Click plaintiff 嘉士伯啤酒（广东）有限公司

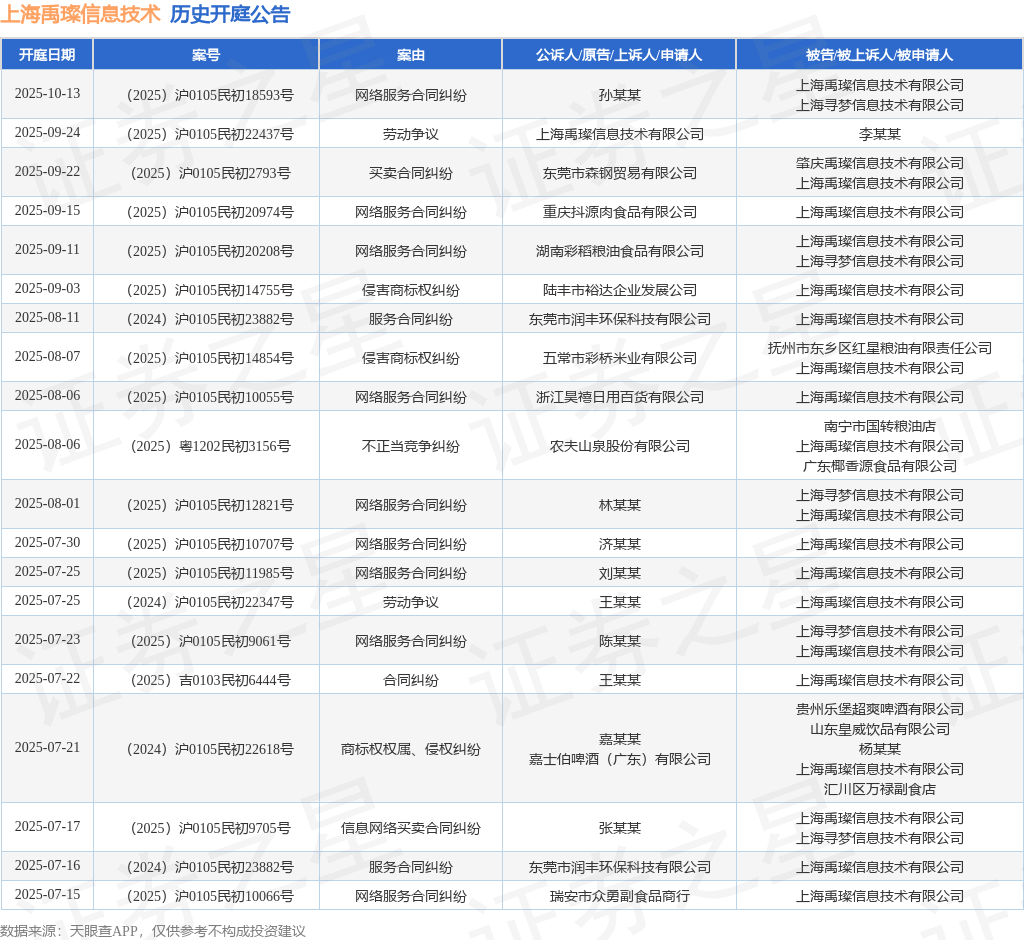[x=619, y=759]
